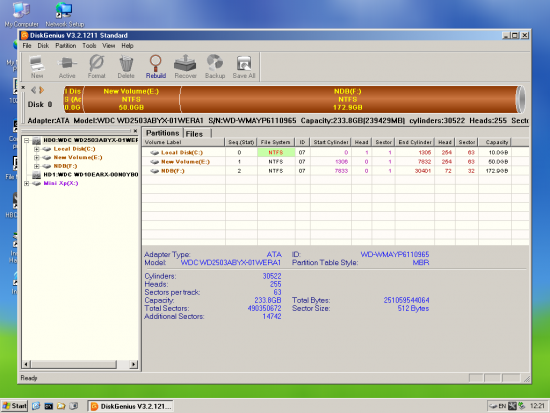Select Local Disk(C:) row in partition table

coord(335,153)
